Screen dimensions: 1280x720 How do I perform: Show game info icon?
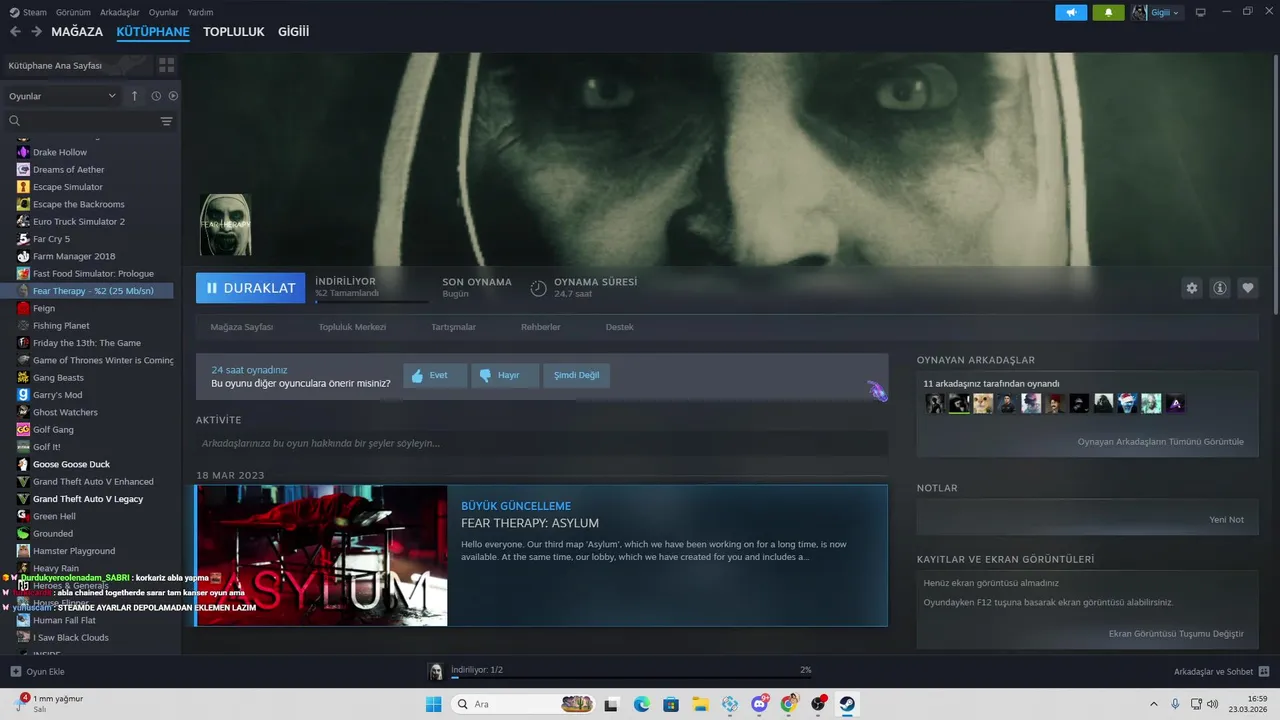1220,288
